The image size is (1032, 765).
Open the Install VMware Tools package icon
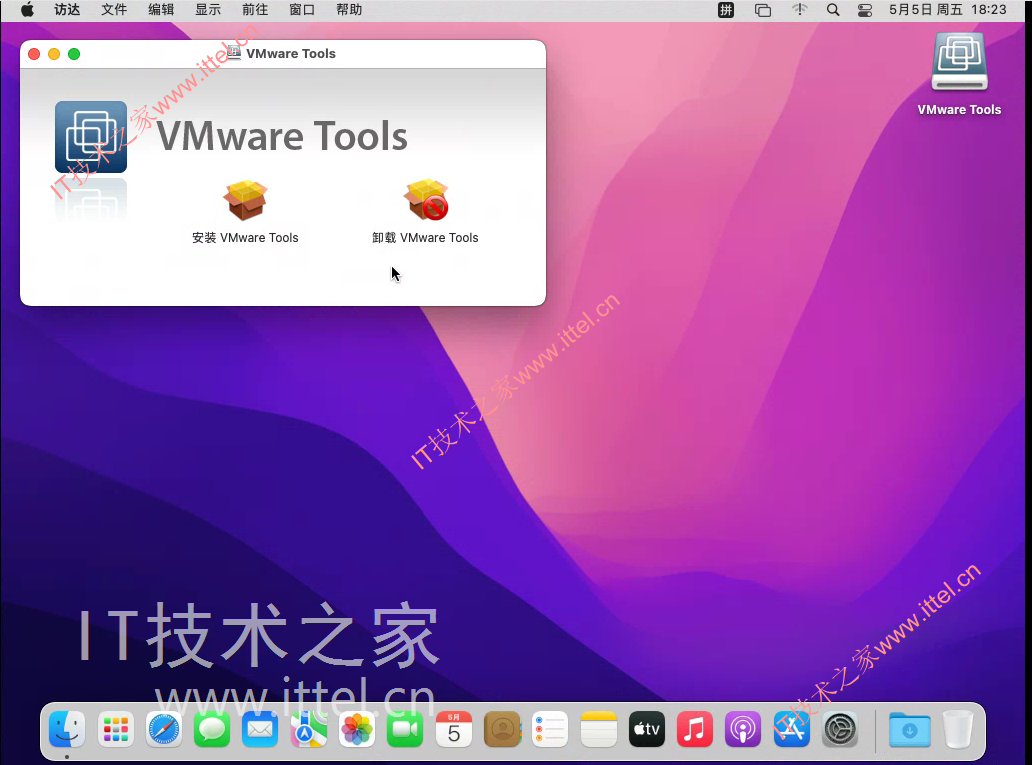pos(245,200)
